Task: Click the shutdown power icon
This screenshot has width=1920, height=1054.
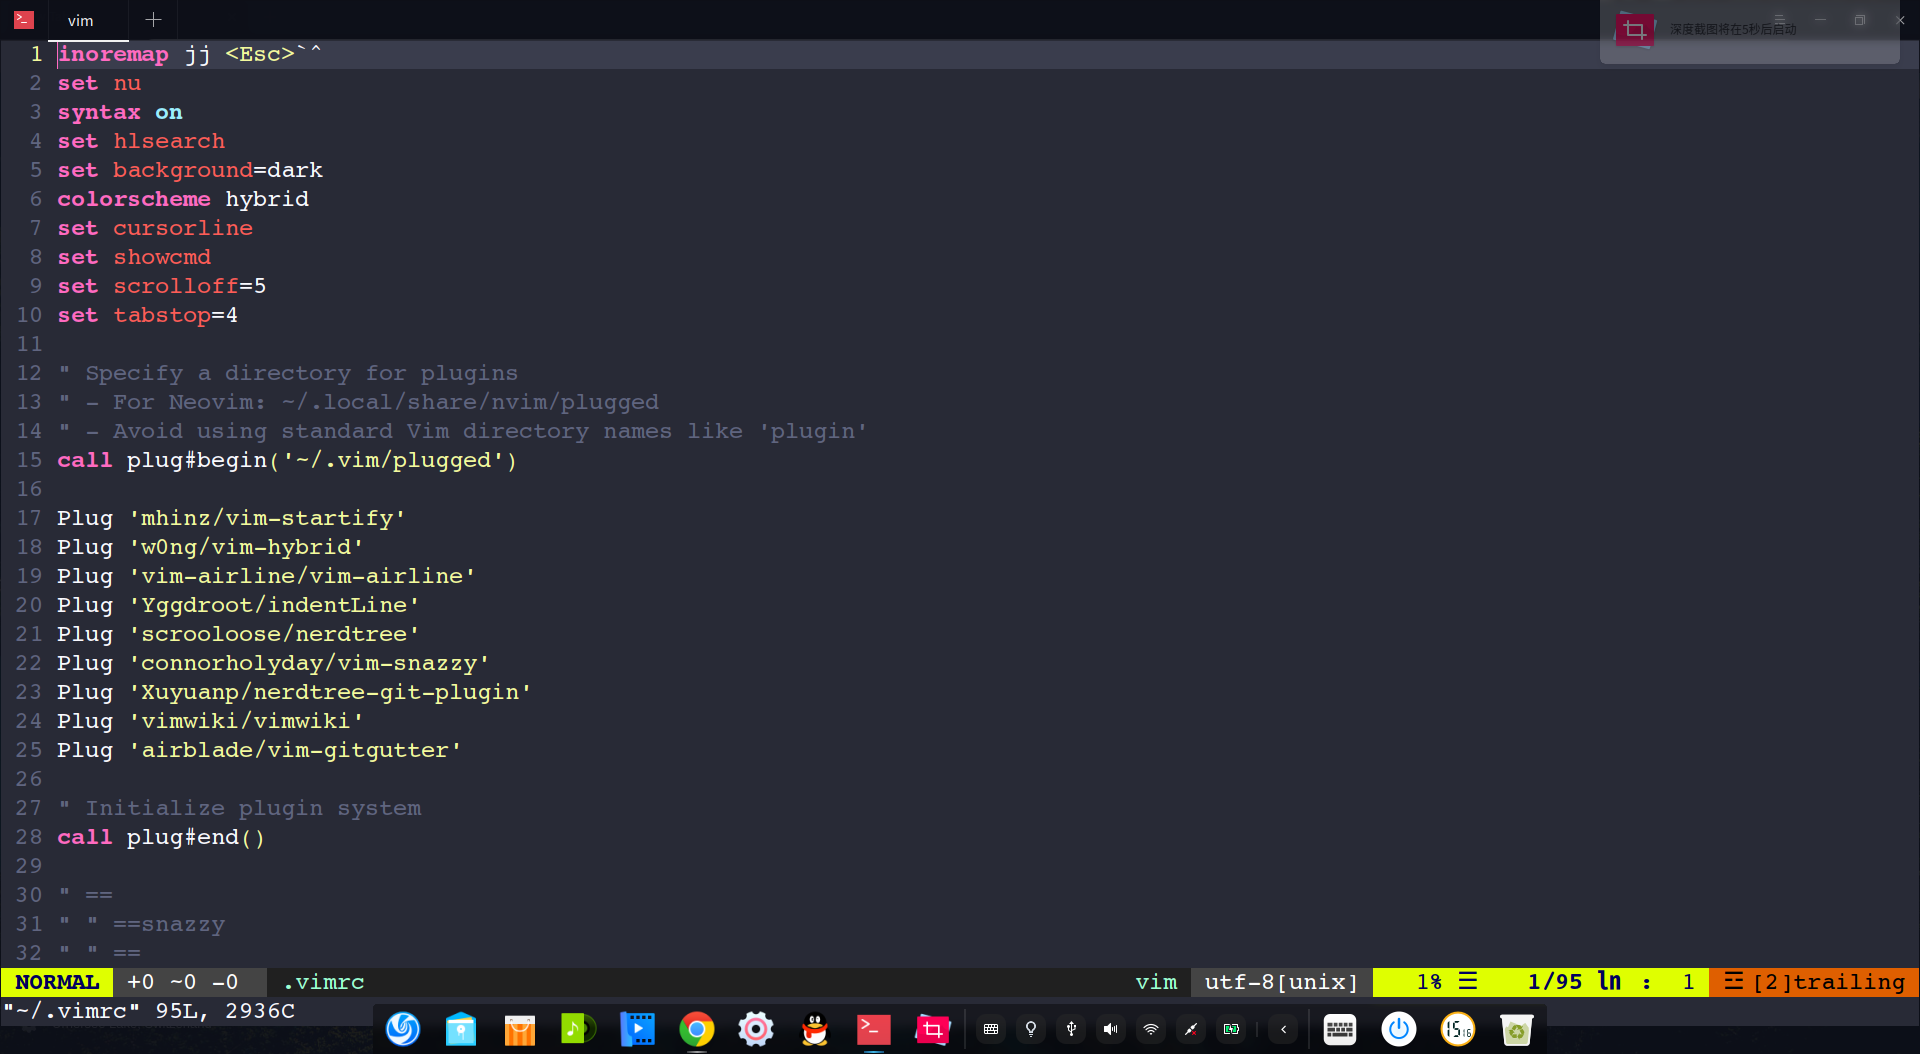Action: click(x=1398, y=1029)
